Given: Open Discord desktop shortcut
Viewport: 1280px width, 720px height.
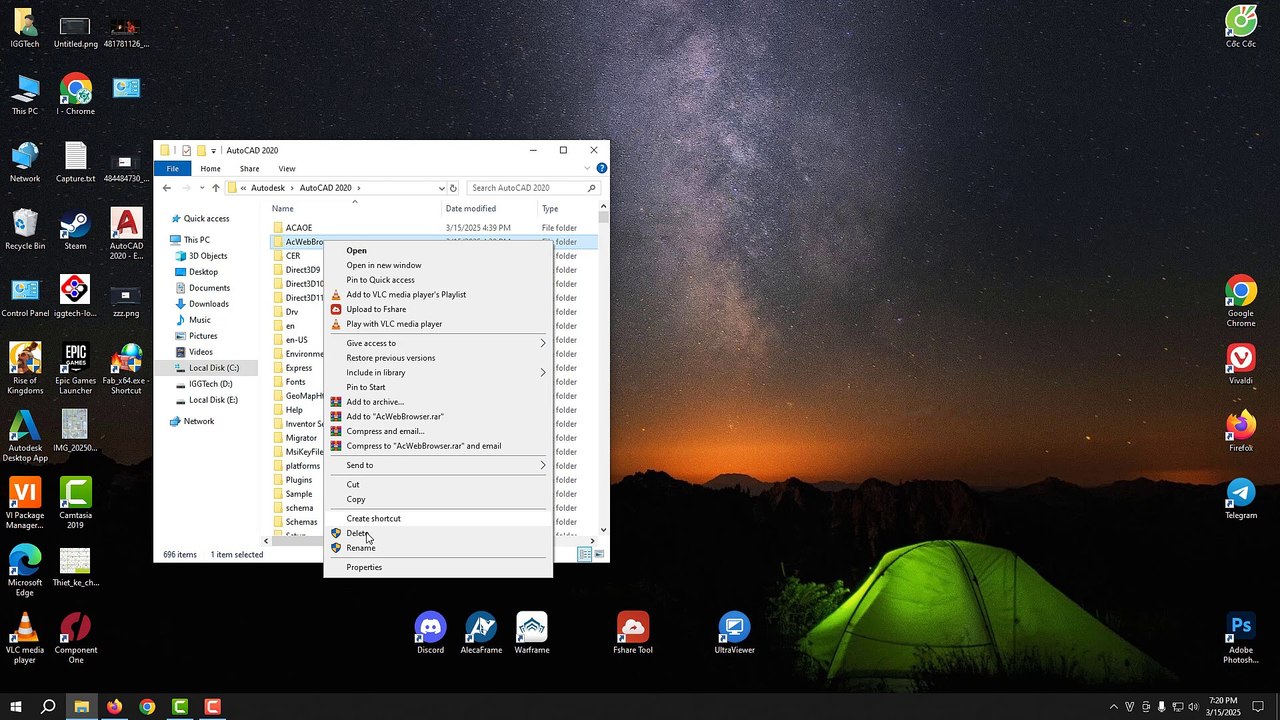Looking at the screenshot, I should click(x=431, y=633).
